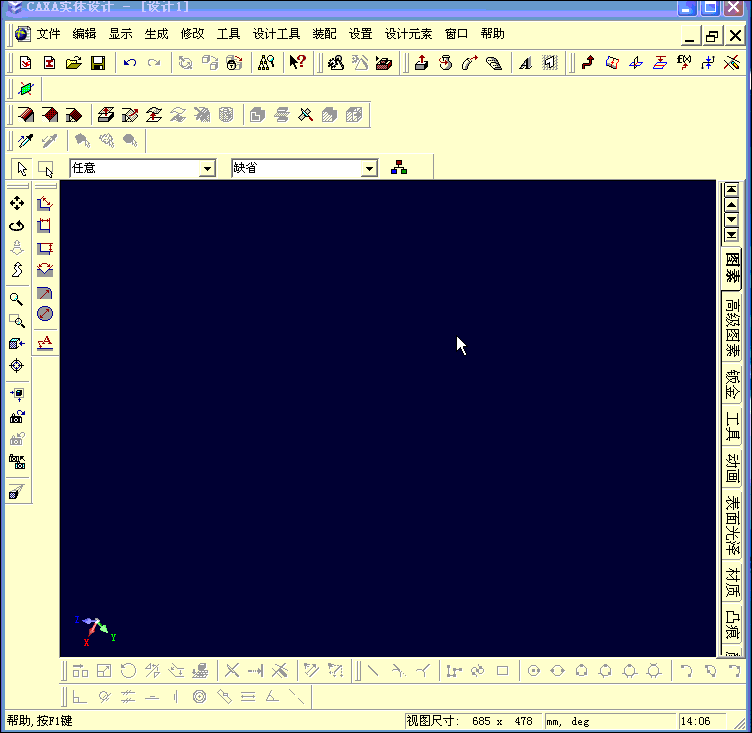The image size is (752, 733).
Task: Click the new design document icon
Action: pos(25,63)
